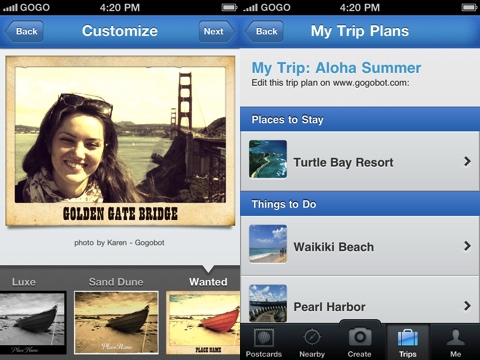Tap the Create camera icon
The height and width of the screenshot is (360, 480).
point(360,337)
